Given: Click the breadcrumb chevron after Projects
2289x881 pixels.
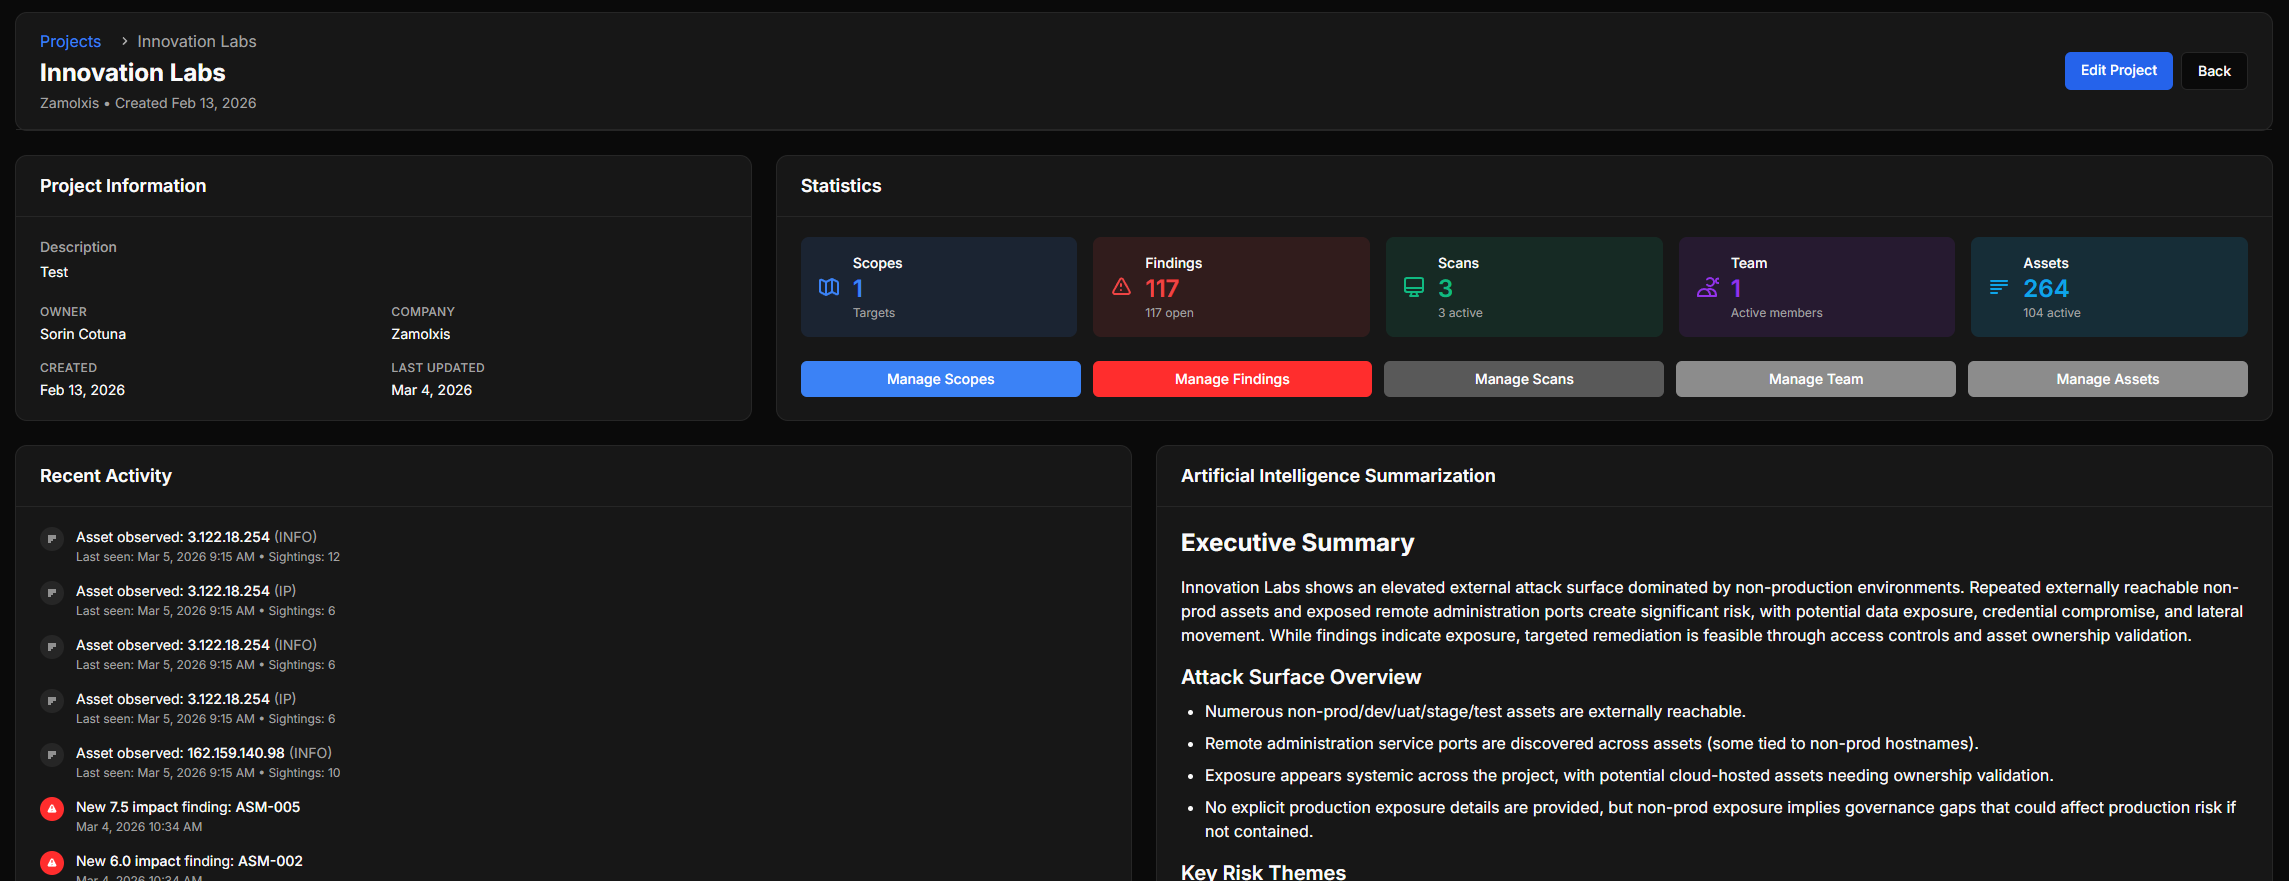Looking at the screenshot, I should [x=124, y=41].
